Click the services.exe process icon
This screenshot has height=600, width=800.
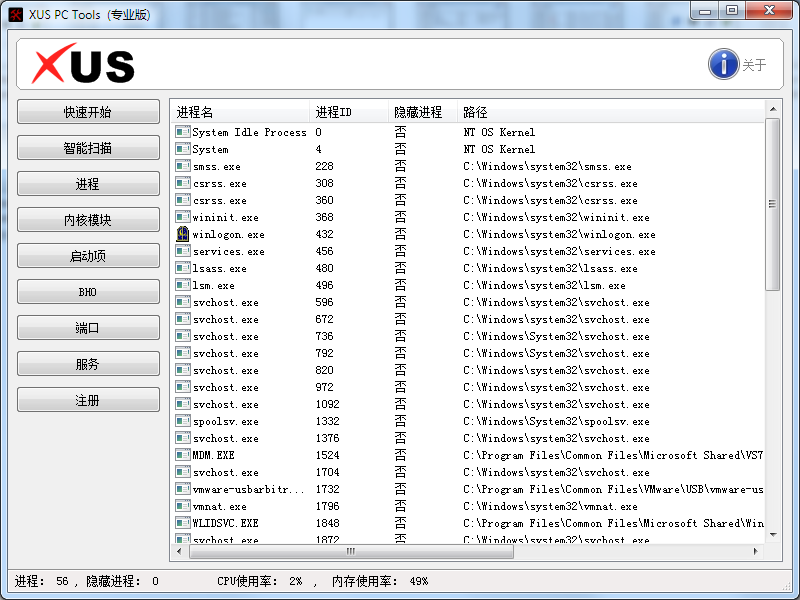click(182, 251)
